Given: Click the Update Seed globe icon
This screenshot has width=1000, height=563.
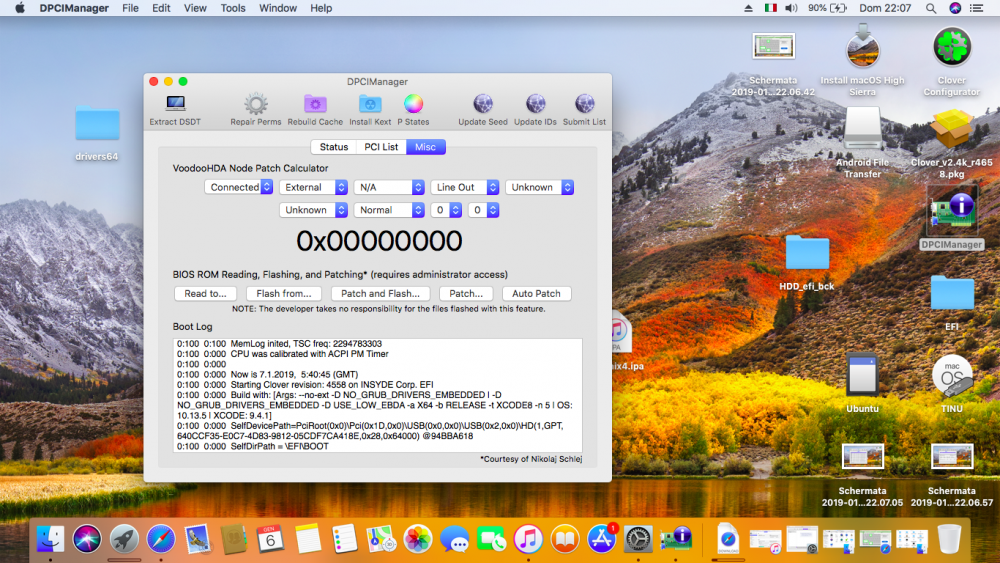Looking at the screenshot, I should click(483, 103).
